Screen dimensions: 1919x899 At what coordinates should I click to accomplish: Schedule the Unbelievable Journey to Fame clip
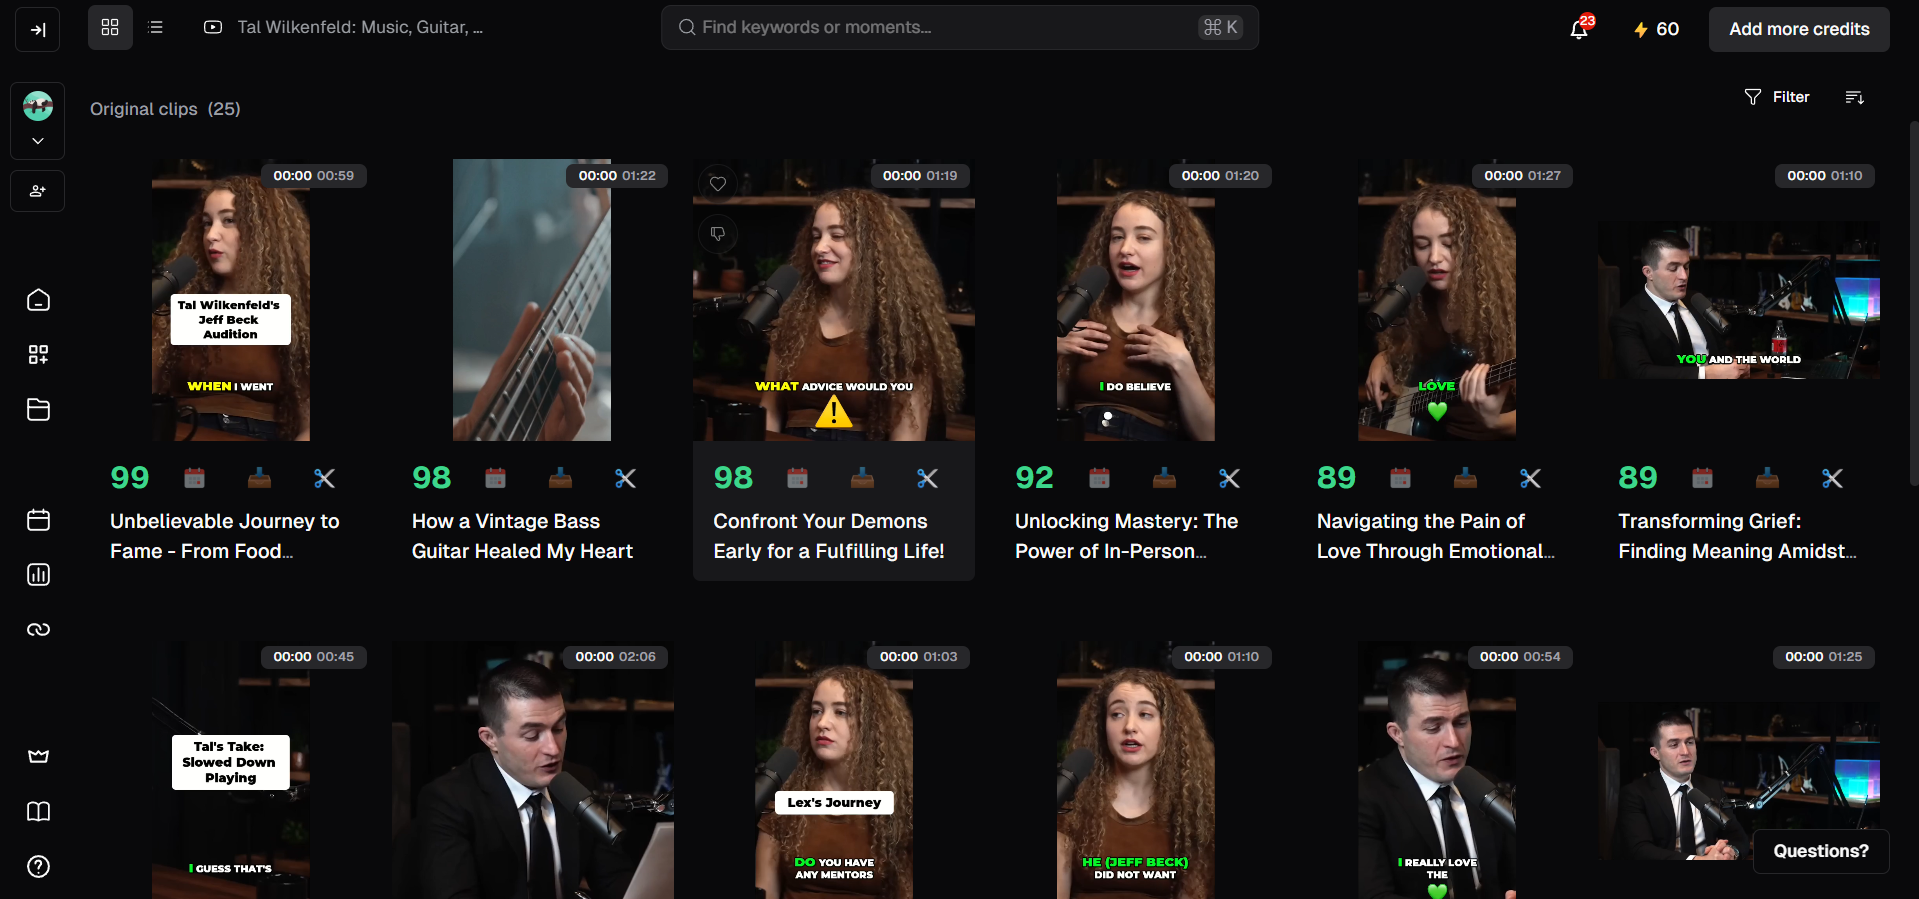tap(195, 478)
